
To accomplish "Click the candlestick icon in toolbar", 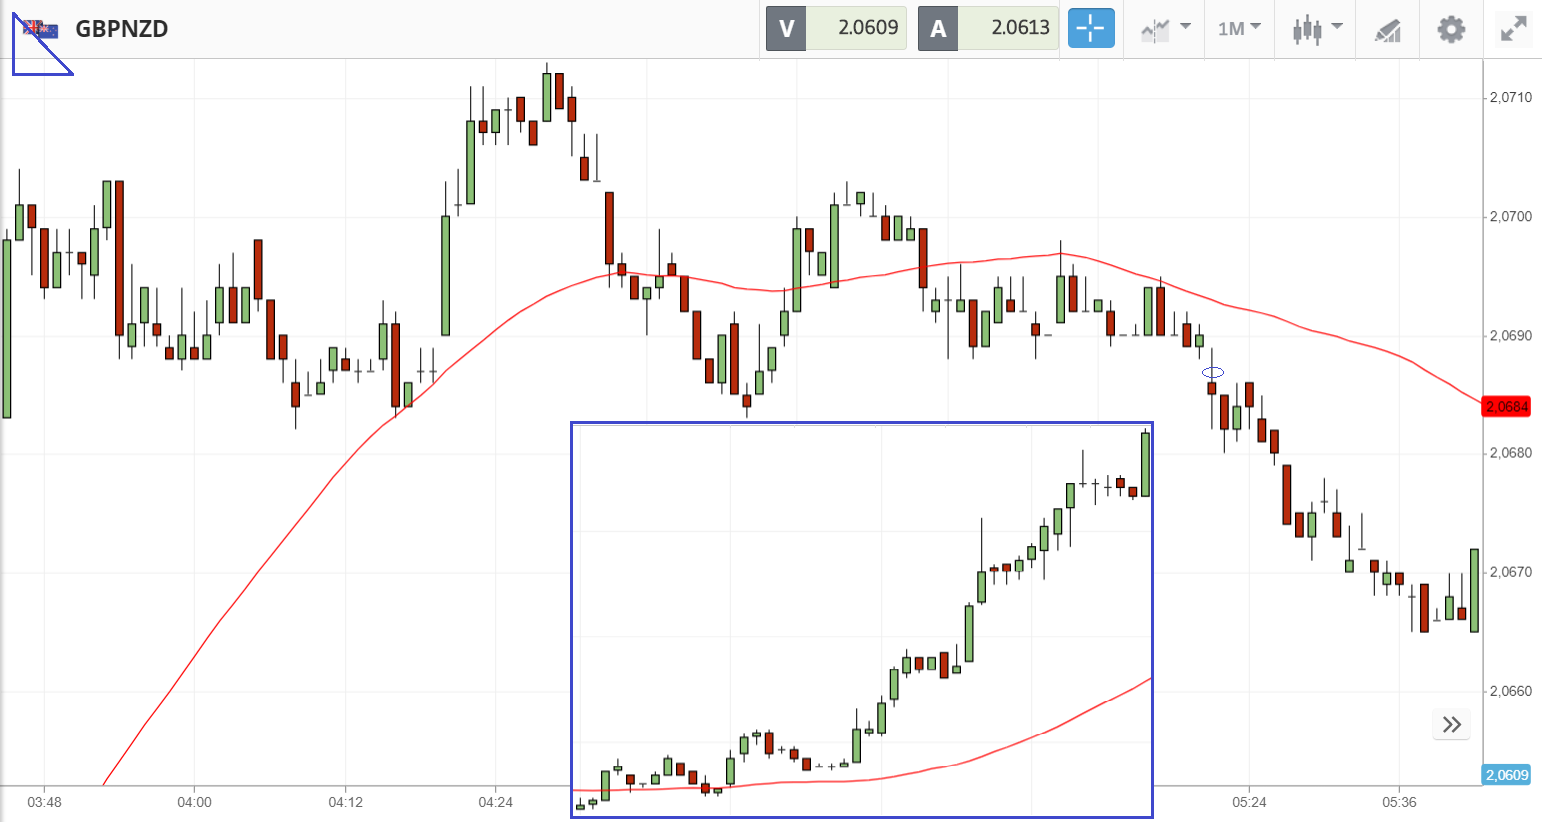I will [x=1307, y=29].
